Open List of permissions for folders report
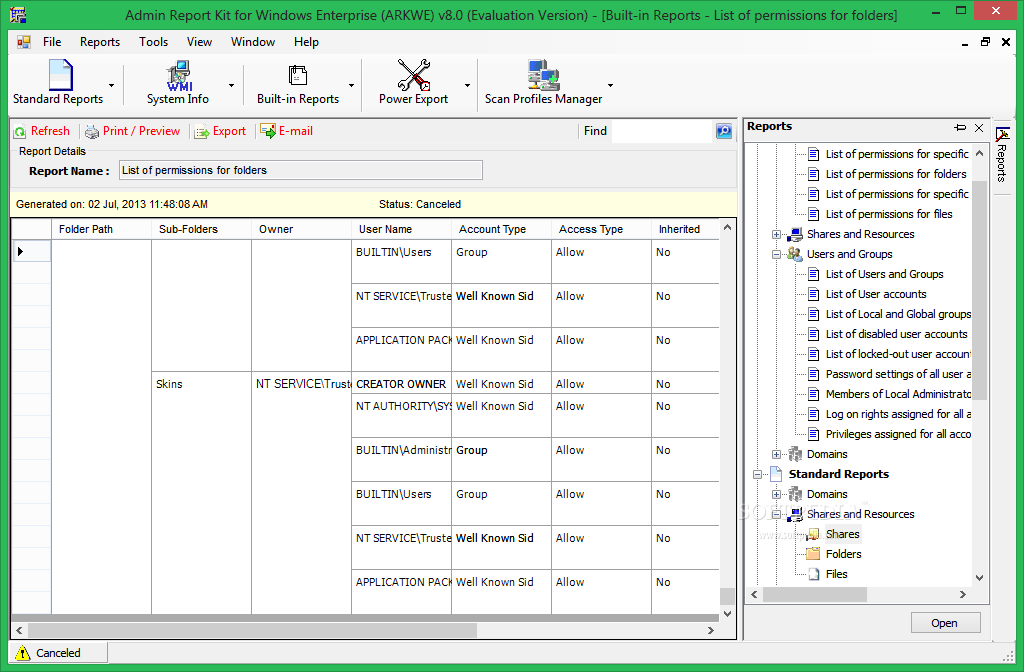The width and height of the screenshot is (1024, 672). pyautogui.click(x=895, y=174)
